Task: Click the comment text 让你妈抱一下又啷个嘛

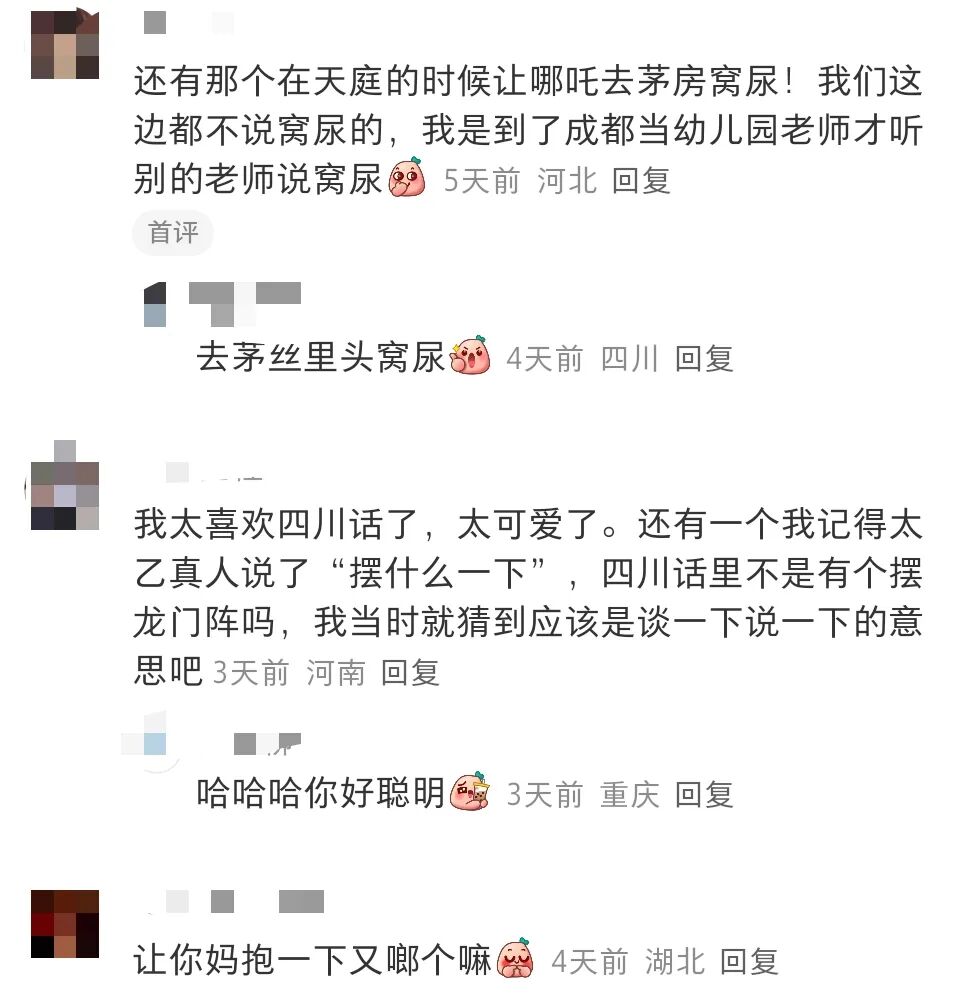Action: pyautogui.click(x=312, y=961)
